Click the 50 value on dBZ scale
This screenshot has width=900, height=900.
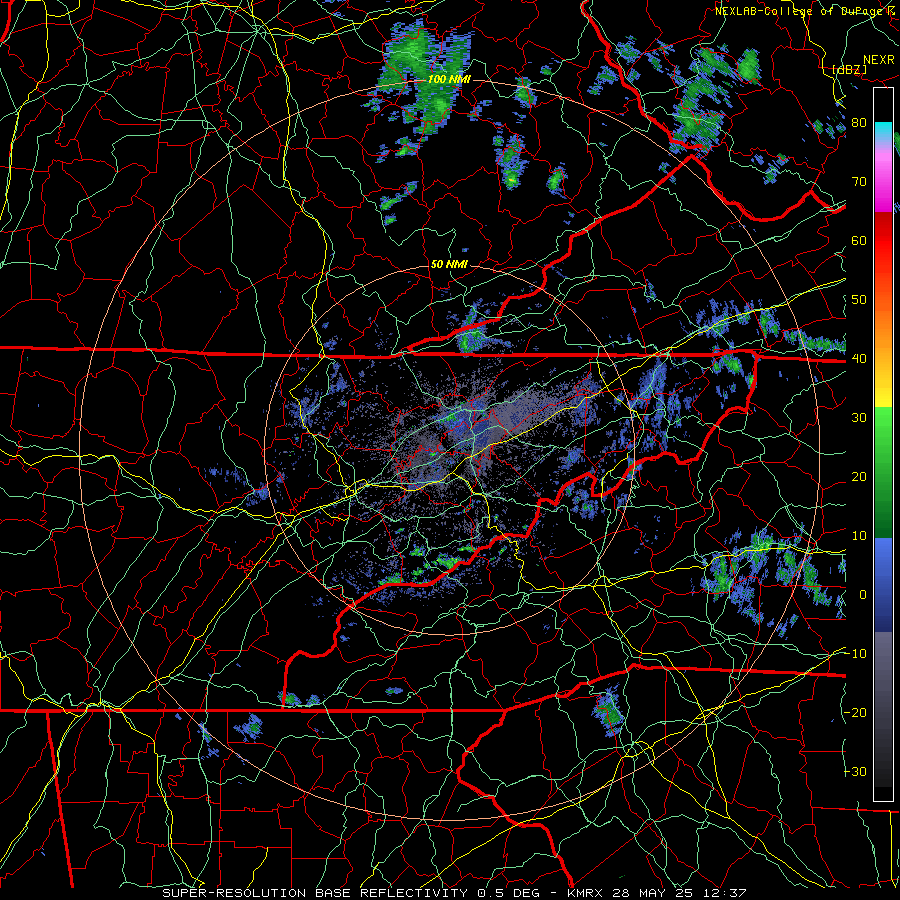pos(859,300)
